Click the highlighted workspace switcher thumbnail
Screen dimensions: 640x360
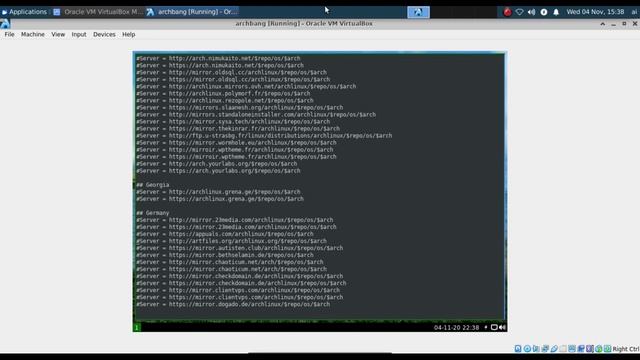pyautogui.click(x=418, y=12)
